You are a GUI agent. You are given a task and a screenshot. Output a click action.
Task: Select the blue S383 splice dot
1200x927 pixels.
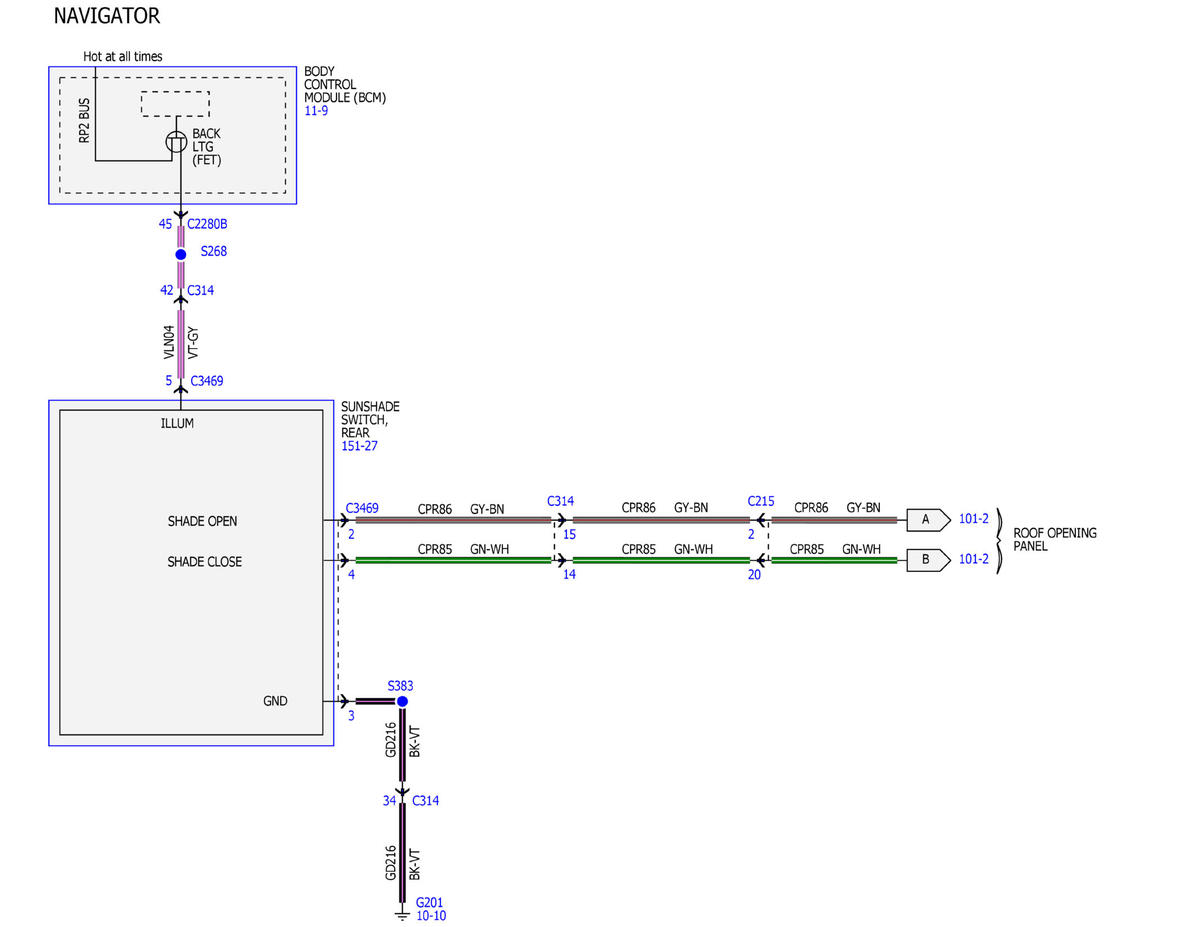[x=402, y=702]
